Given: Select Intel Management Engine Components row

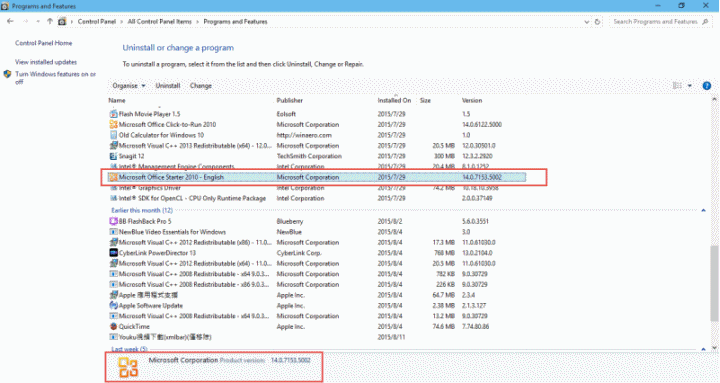Looking at the screenshot, I should coord(316,167).
